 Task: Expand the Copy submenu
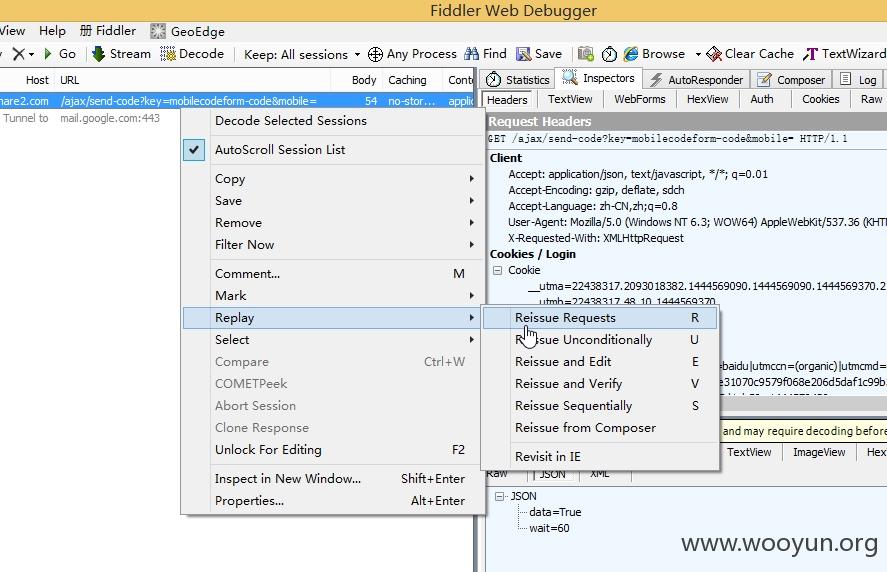tap(334, 179)
